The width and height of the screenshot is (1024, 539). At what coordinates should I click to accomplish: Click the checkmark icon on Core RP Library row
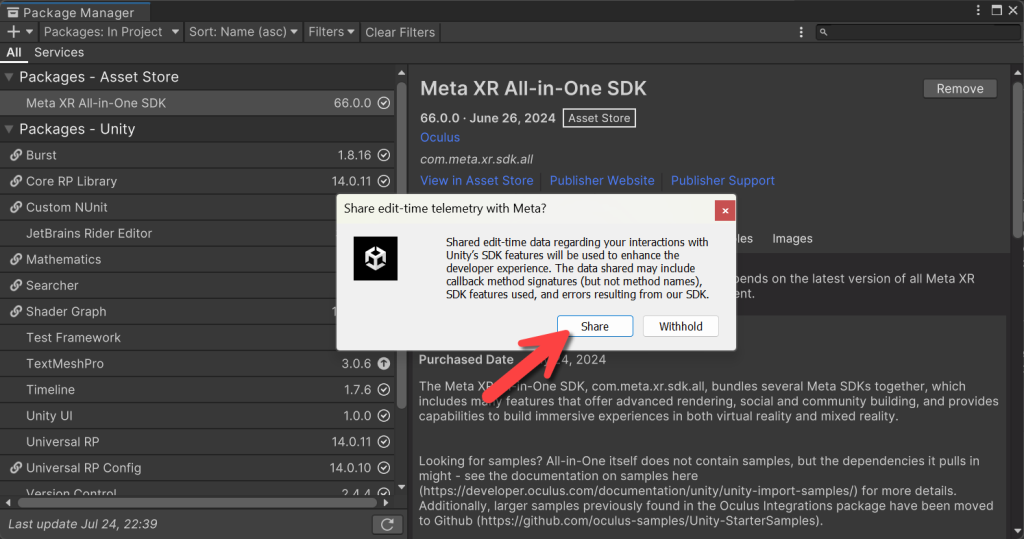click(x=384, y=181)
